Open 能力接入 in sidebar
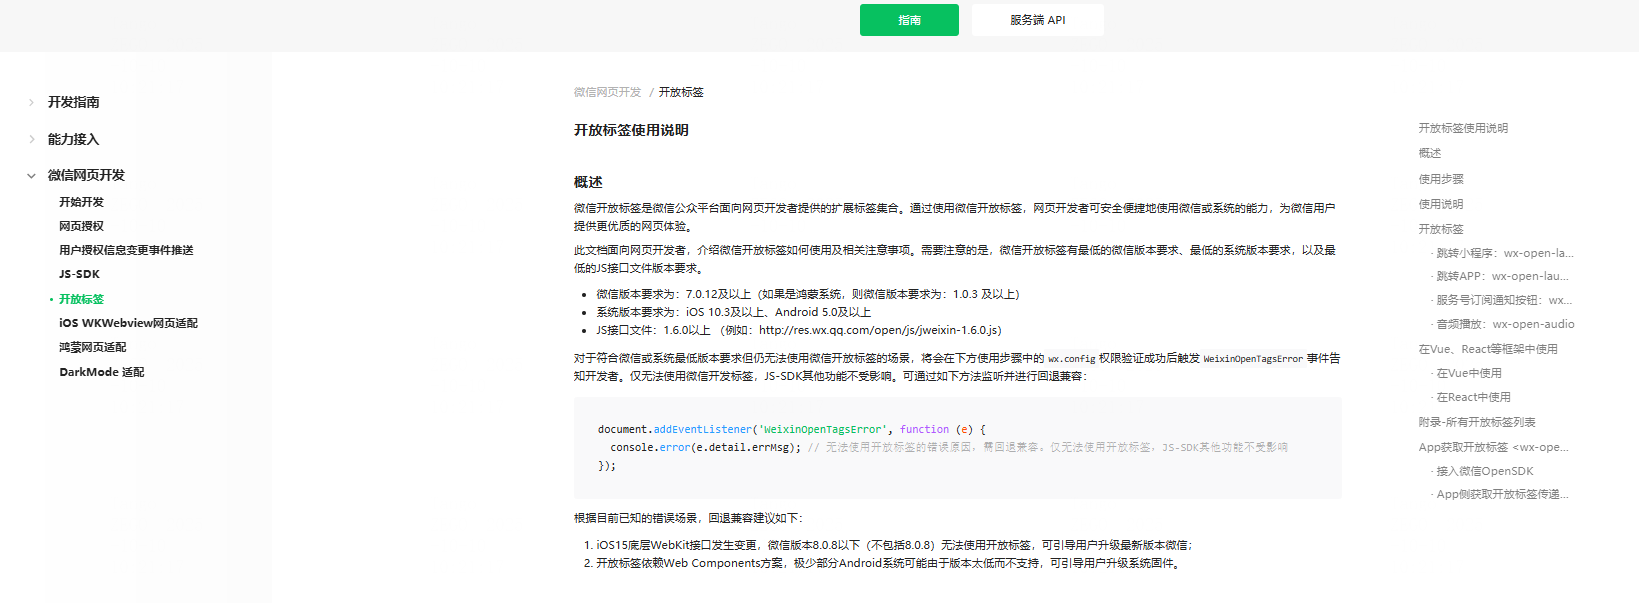 [74, 139]
